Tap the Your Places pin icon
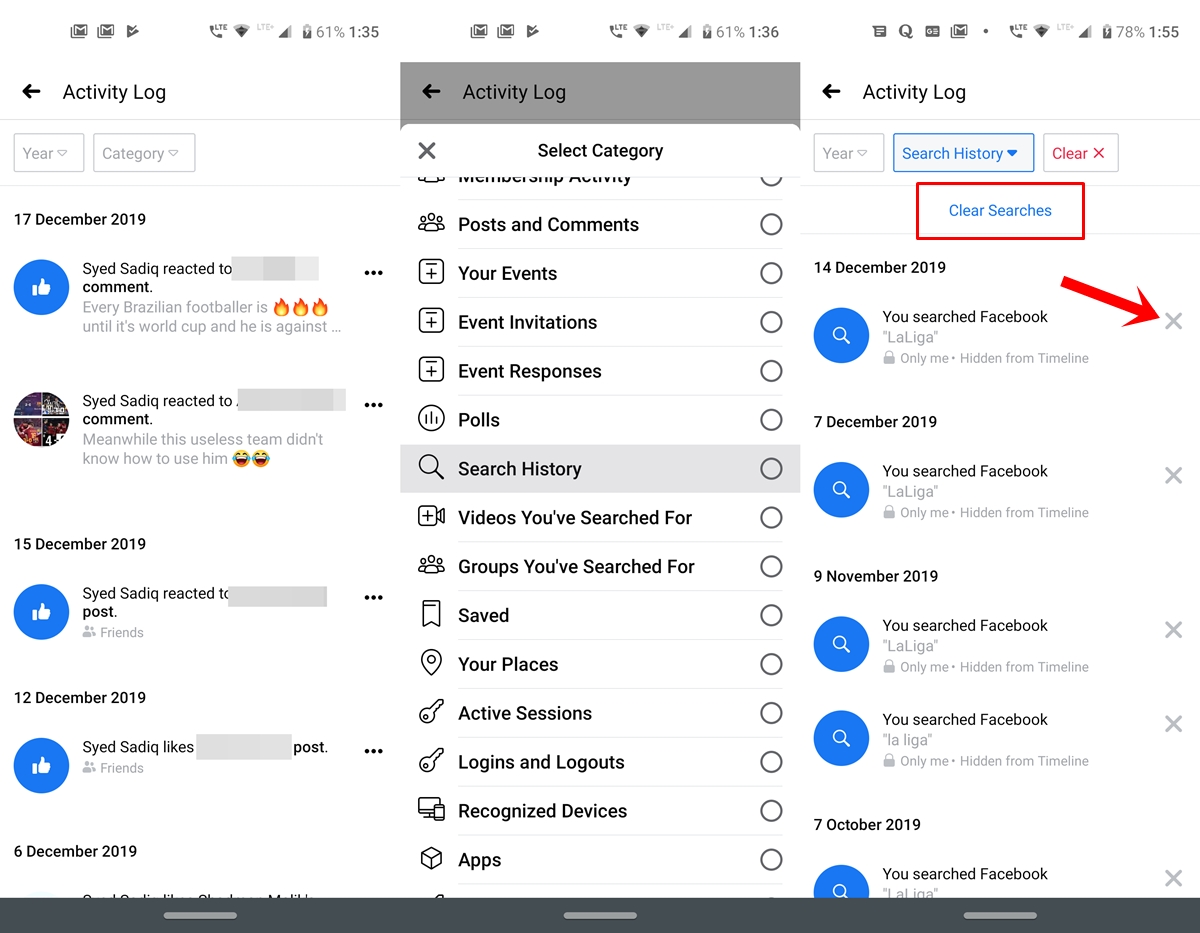Screen dimensions: 1200x933 [431, 662]
